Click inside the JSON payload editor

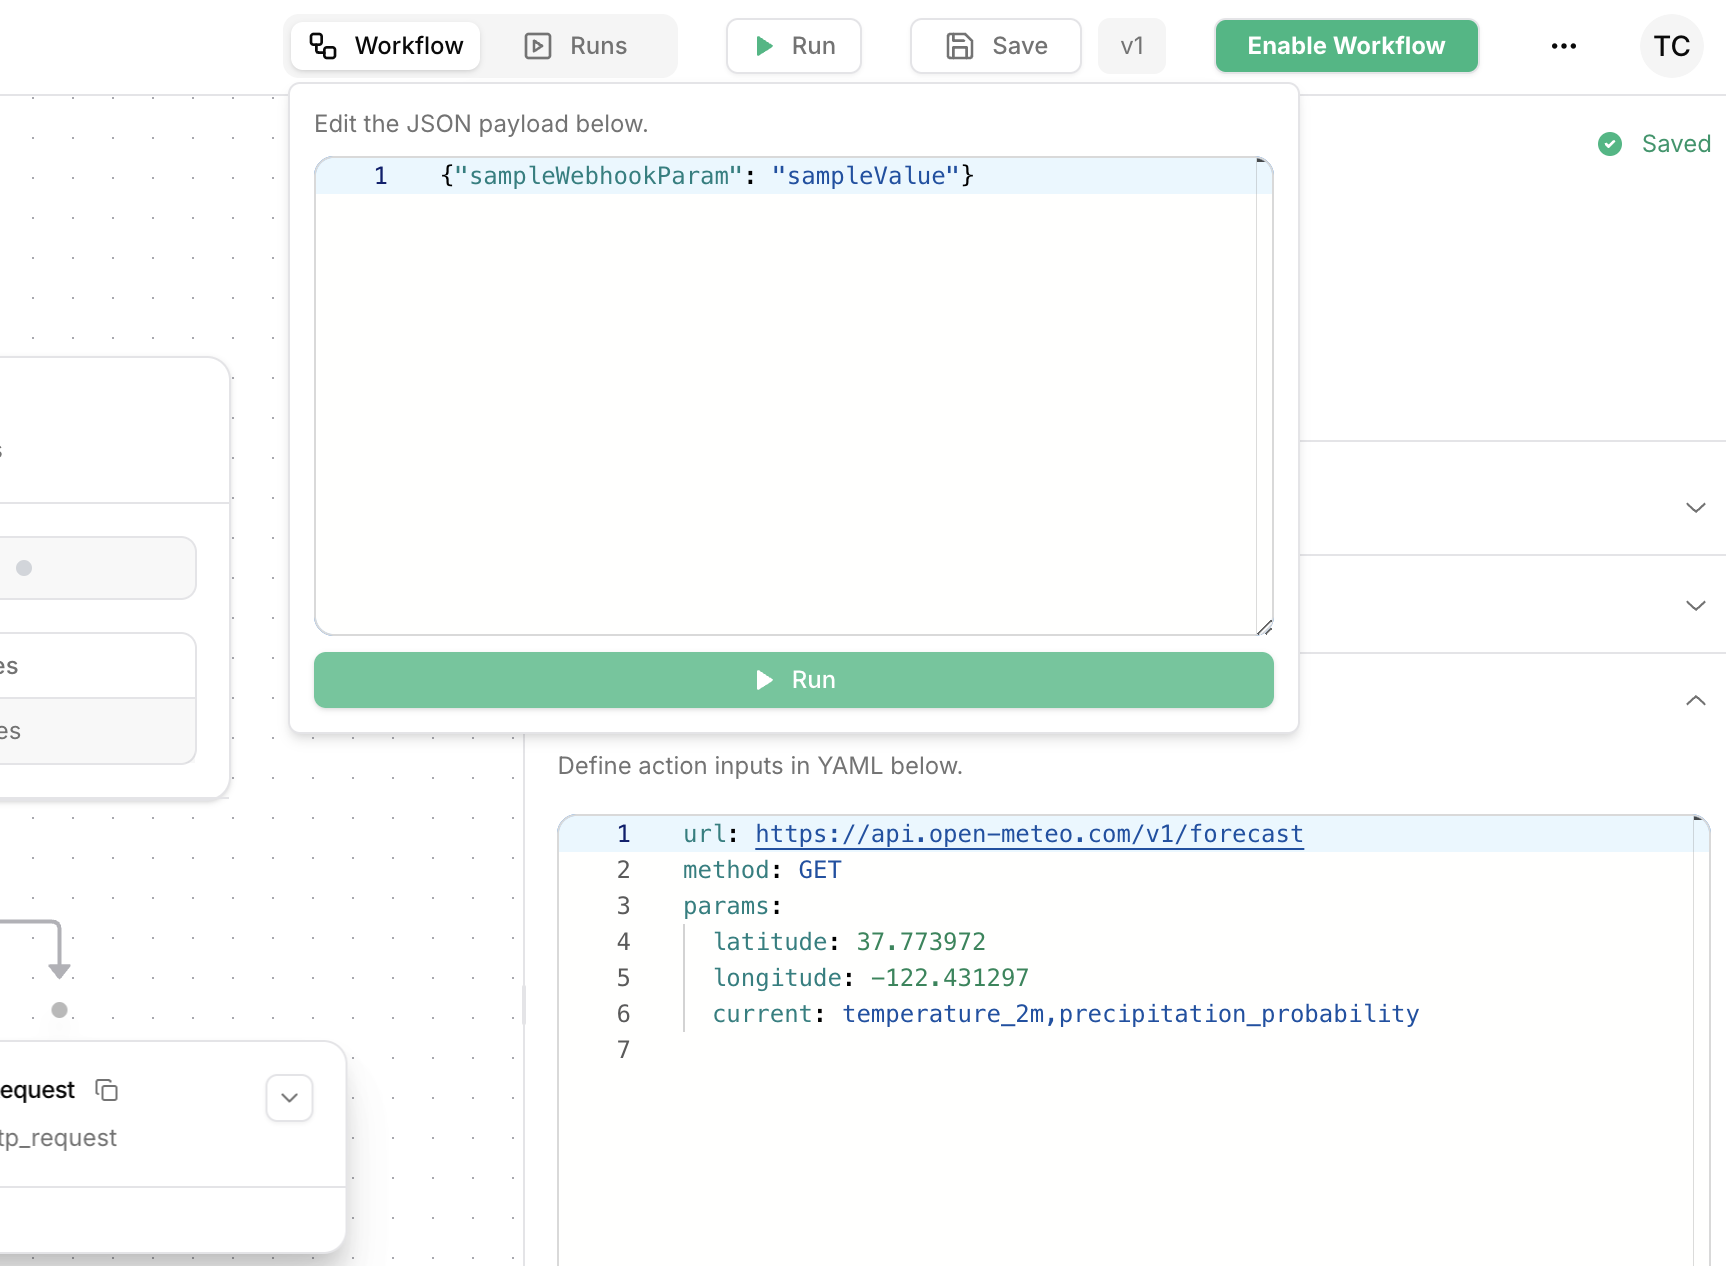(x=794, y=396)
